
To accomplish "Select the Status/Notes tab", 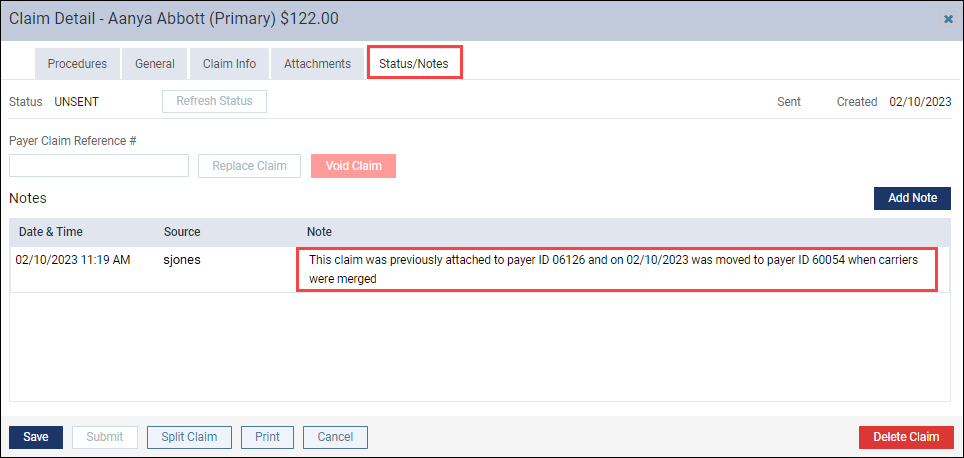I will coord(414,63).
